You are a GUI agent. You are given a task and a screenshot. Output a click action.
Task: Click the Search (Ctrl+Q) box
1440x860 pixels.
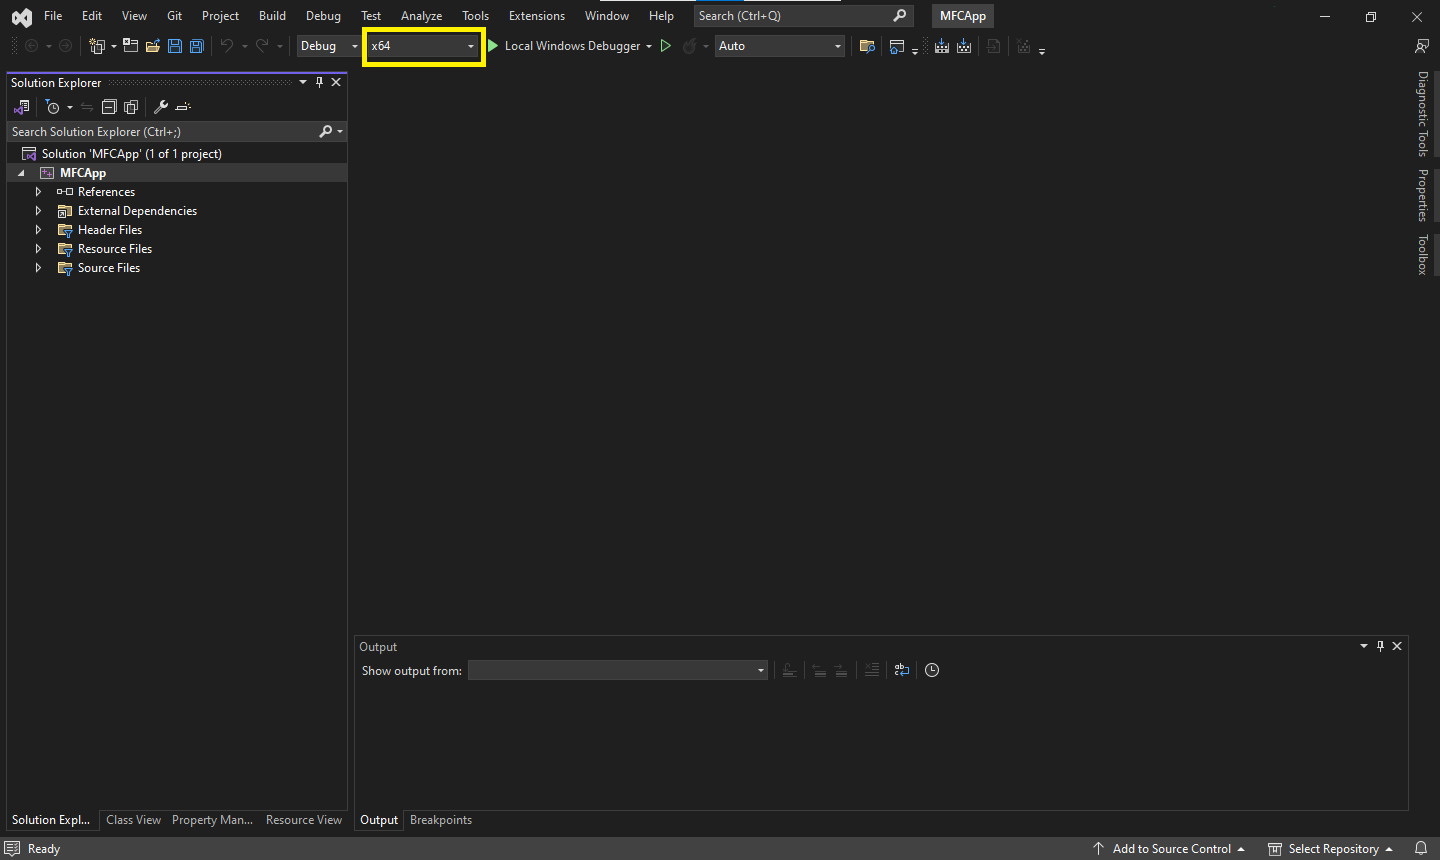point(803,16)
